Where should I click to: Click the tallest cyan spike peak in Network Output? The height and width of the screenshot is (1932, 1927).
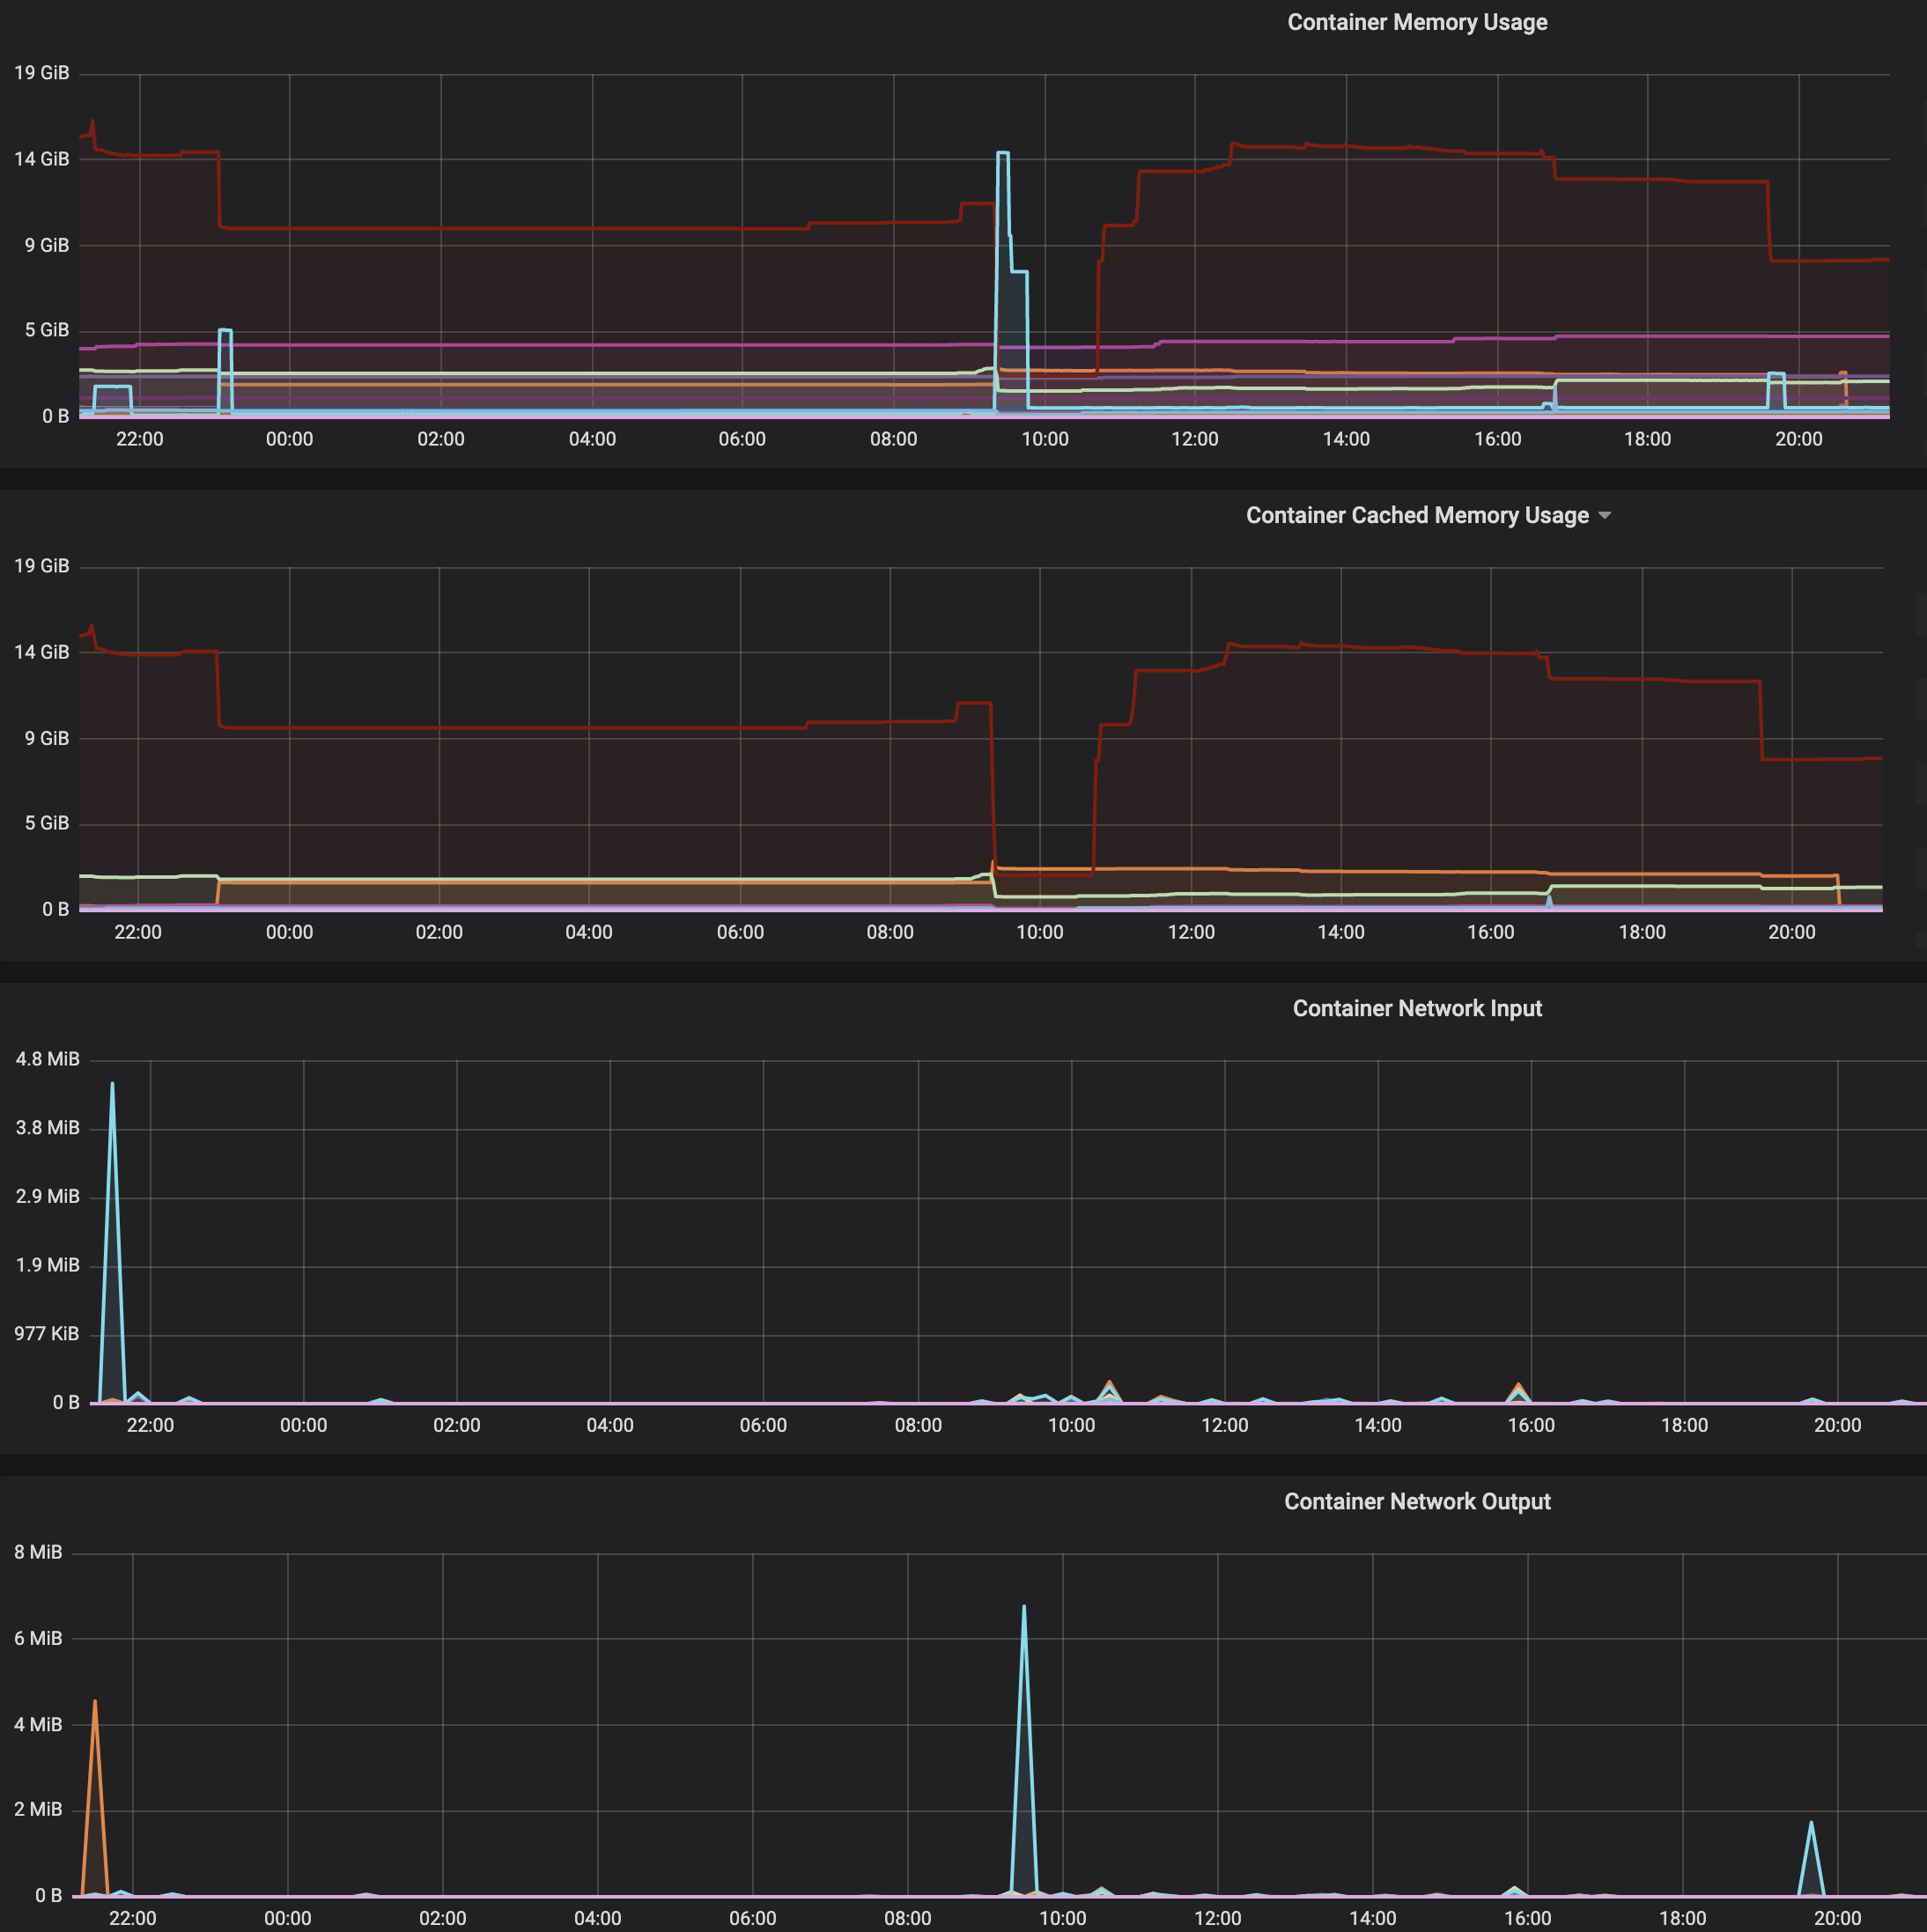(x=1023, y=1608)
